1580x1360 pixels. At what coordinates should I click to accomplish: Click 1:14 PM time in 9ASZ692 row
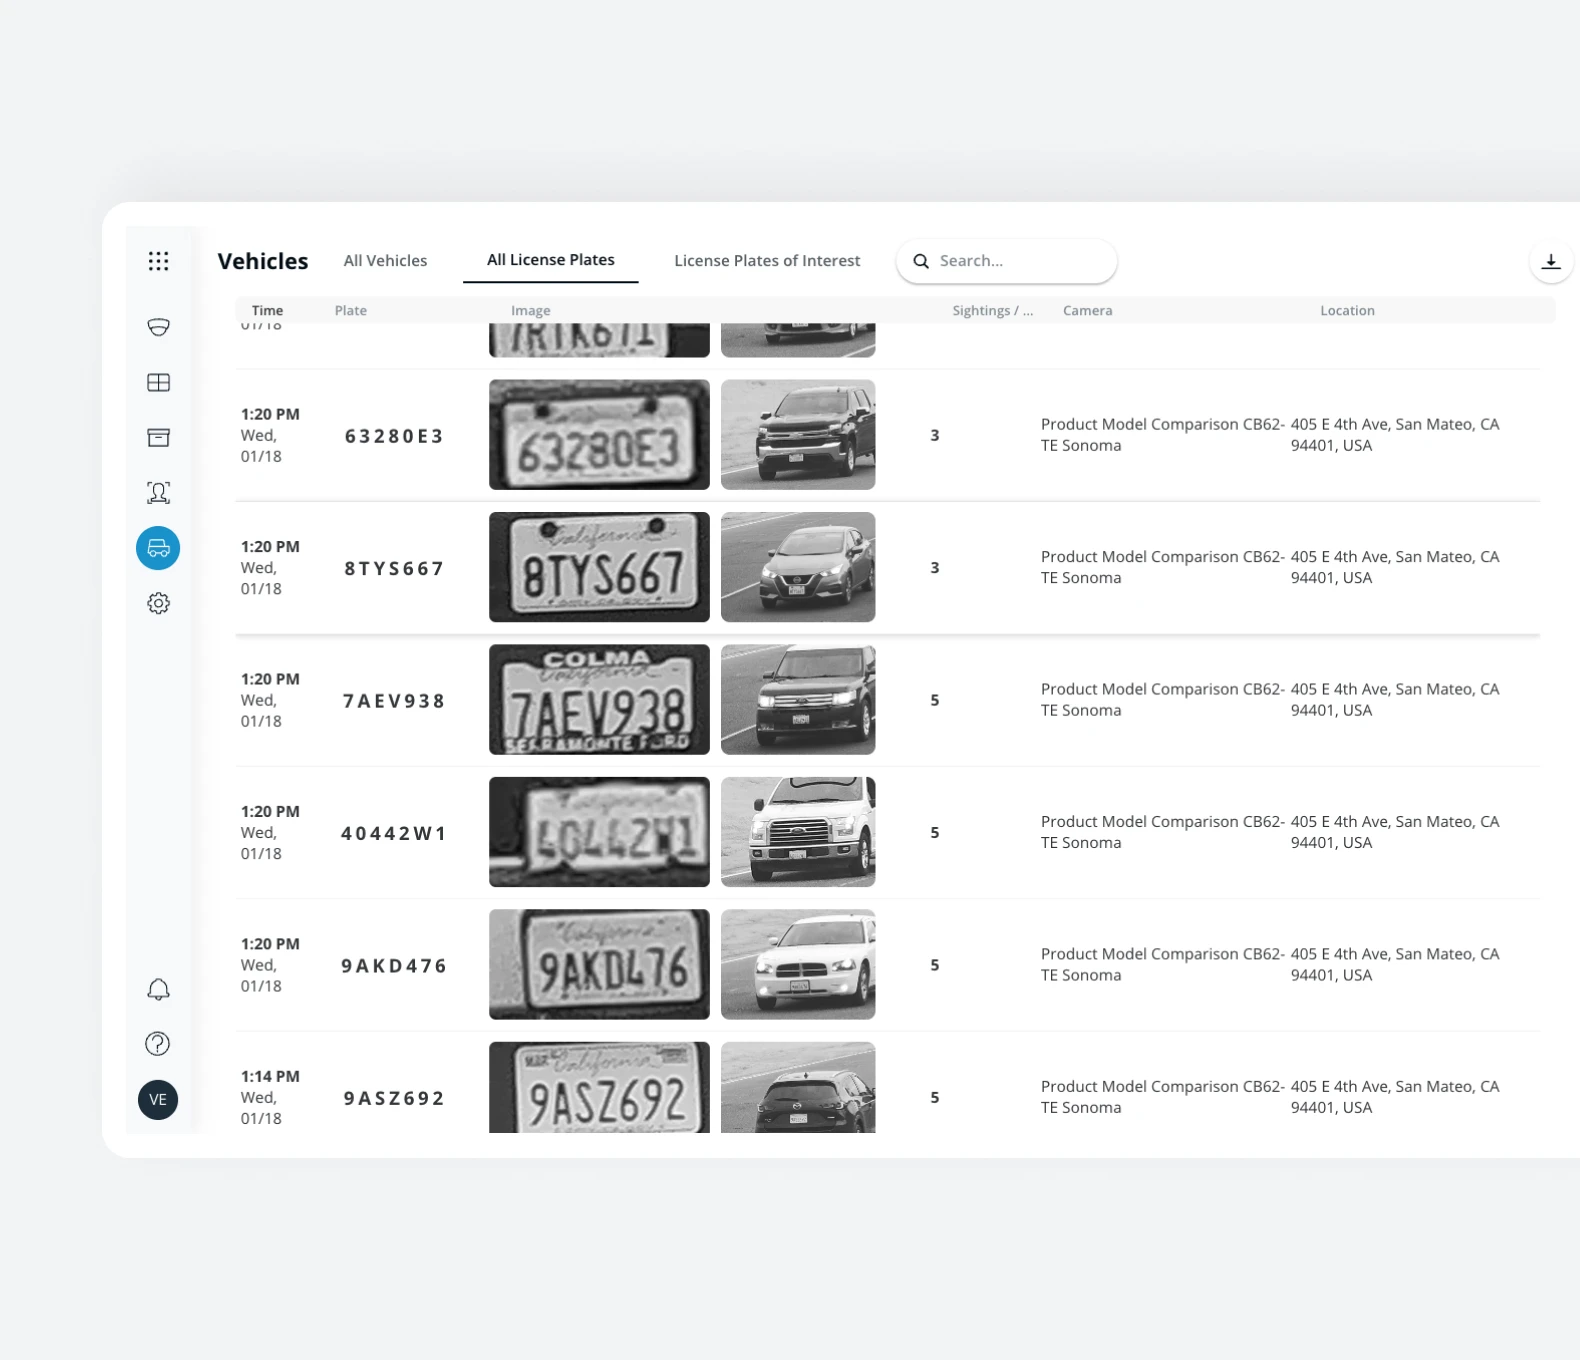point(270,1076)
